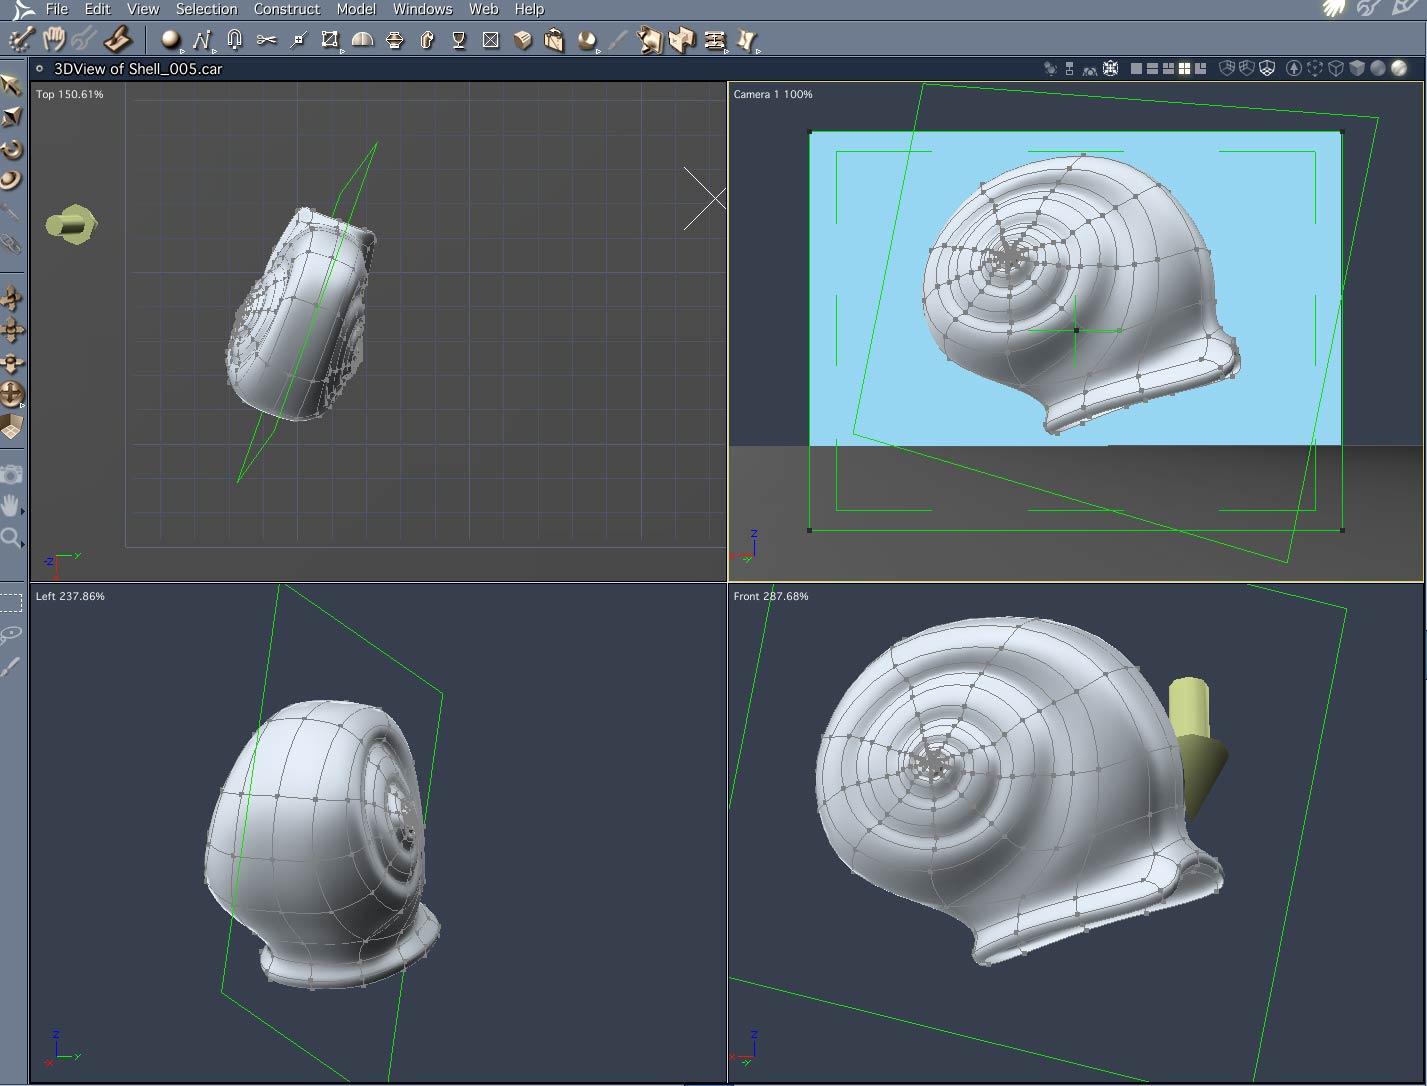Select the crossed-box tool icon
The image size is (1427, 1086).
coord(490,40)
